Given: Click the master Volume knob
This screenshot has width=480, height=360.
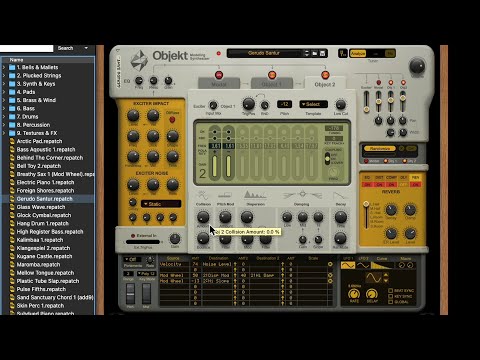Looking at the screenshot, I should coord(417,65).
